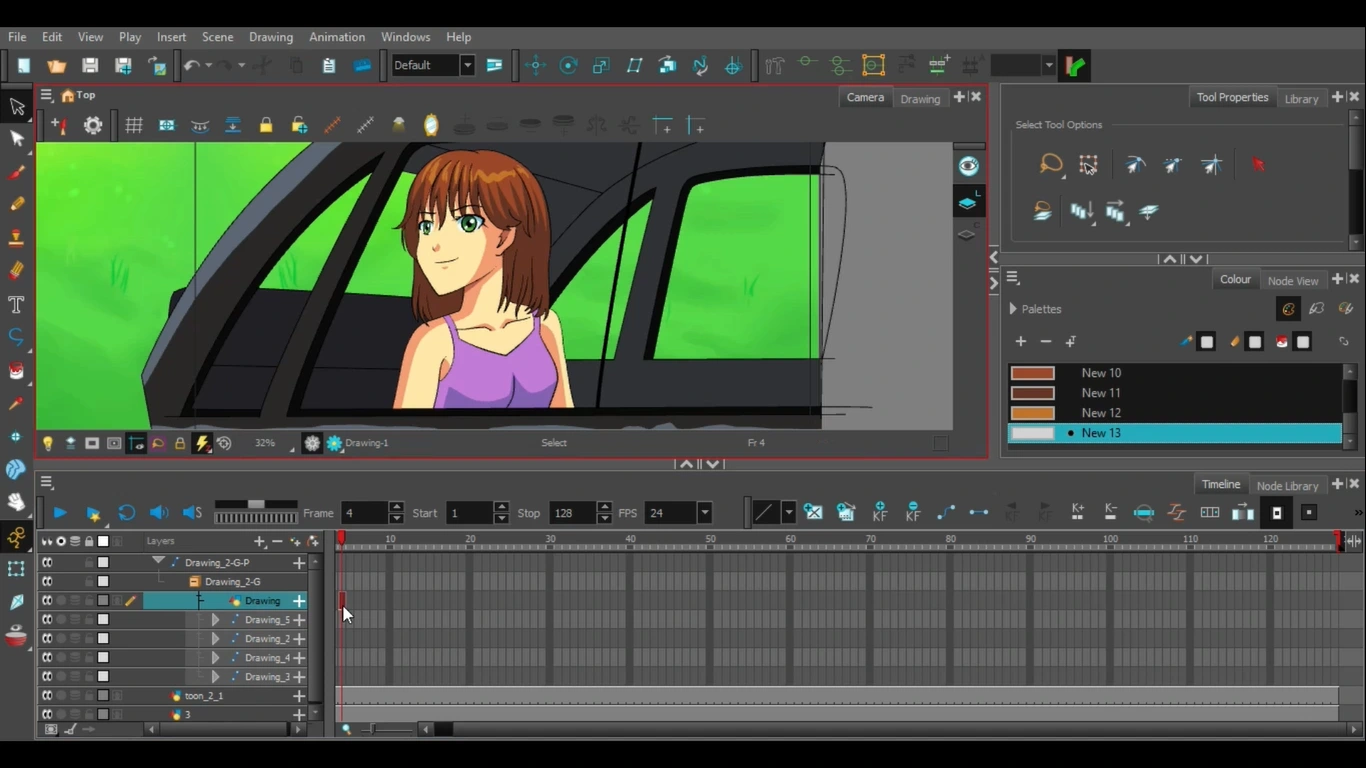Click the Add Keyframe KF plus icon

pyautogui.click(x=880, y=512)
